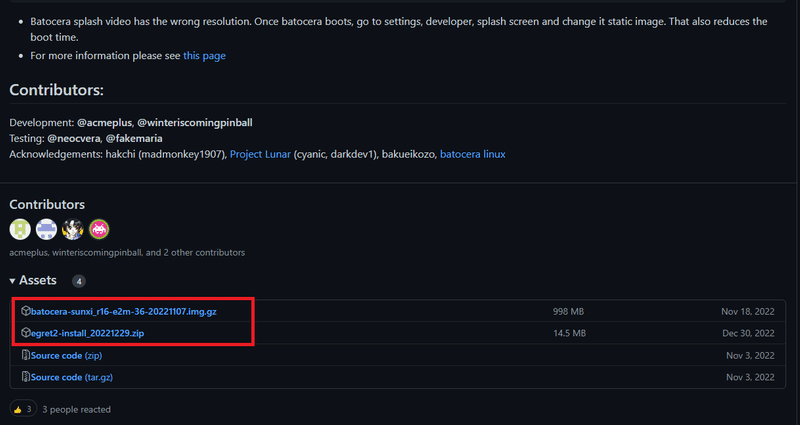
Task: Click the Nov 18, 2022 date
Action: pos(747,311)
